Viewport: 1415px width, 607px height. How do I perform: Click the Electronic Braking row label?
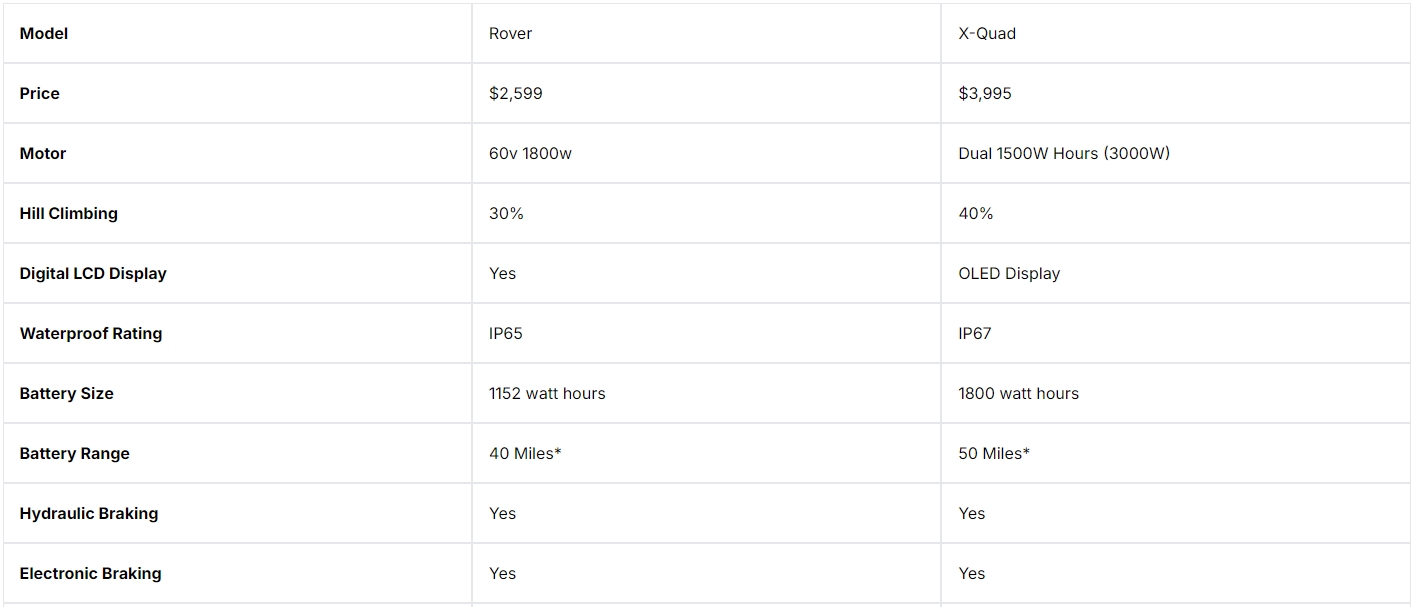[x=90, y=573]
